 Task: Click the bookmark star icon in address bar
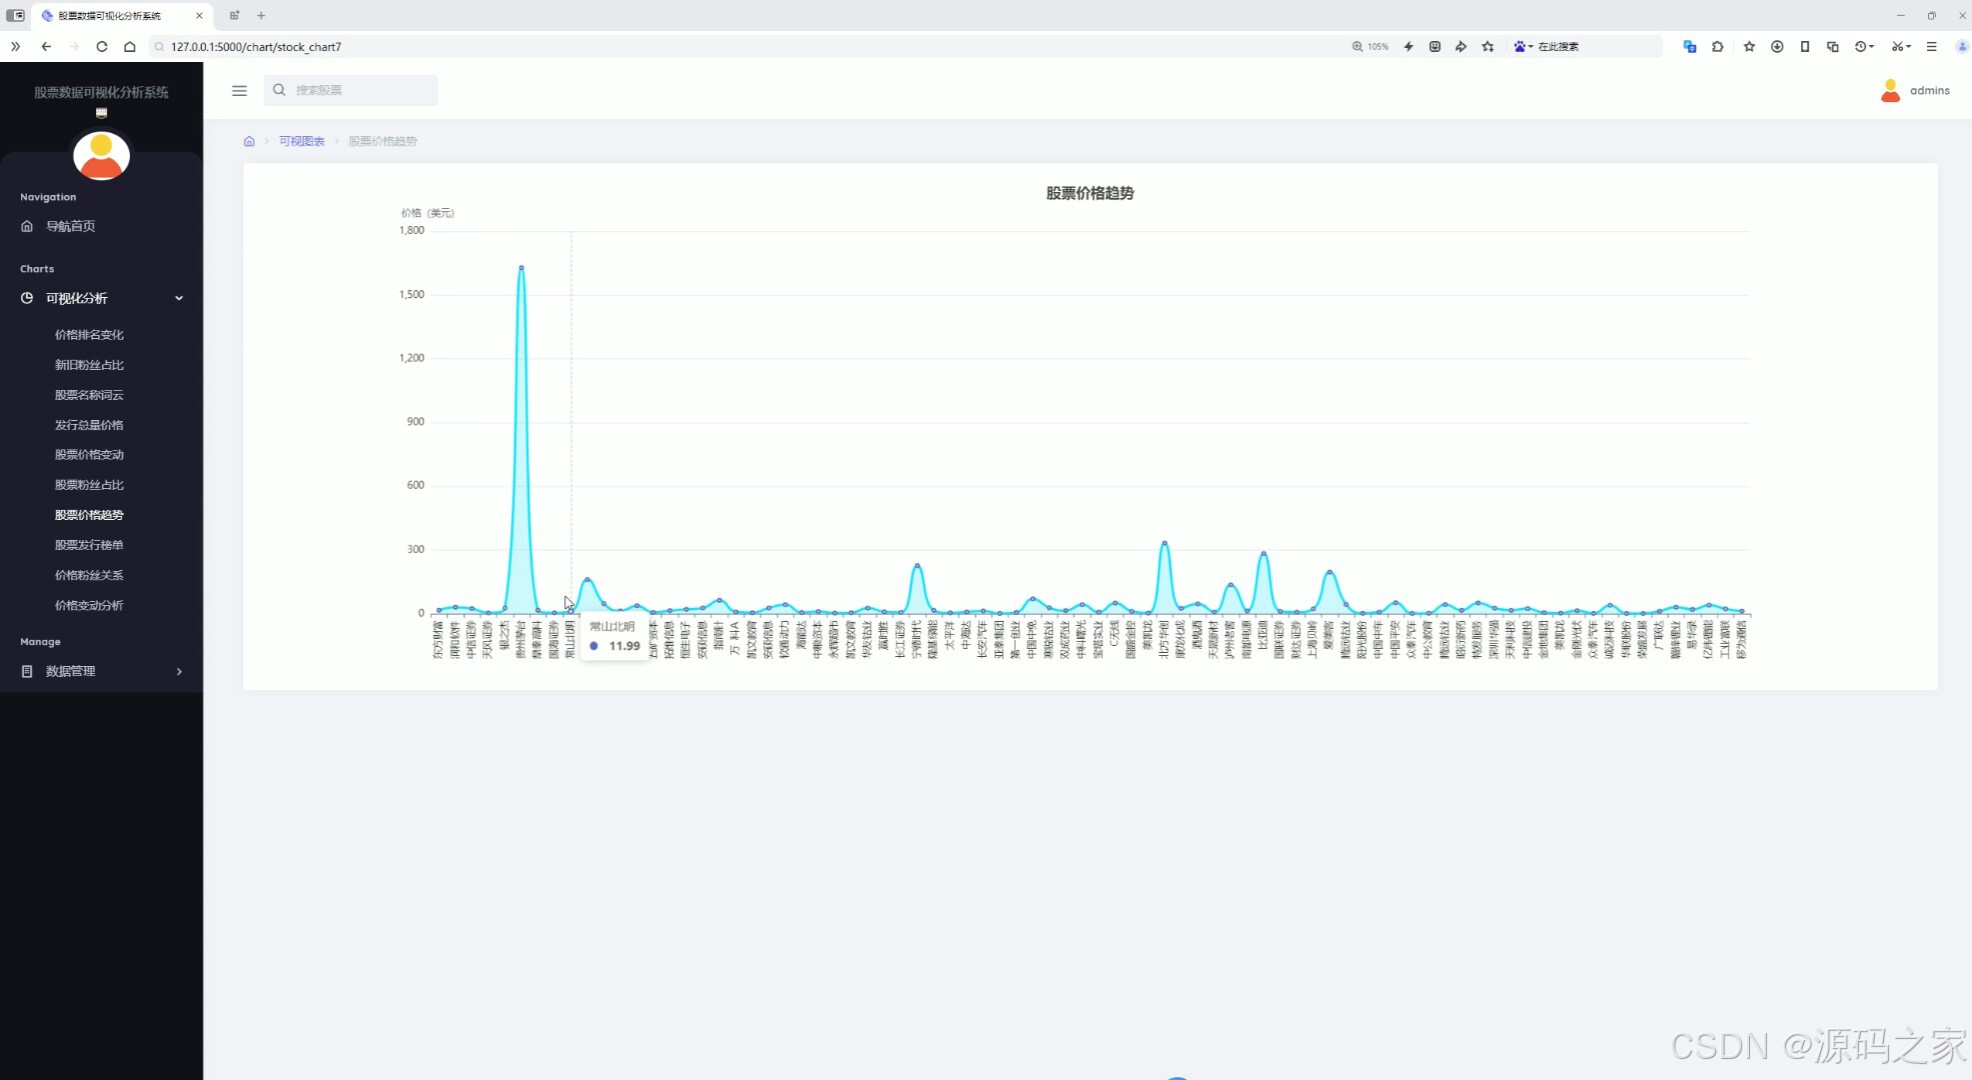tap(1488, 46)
